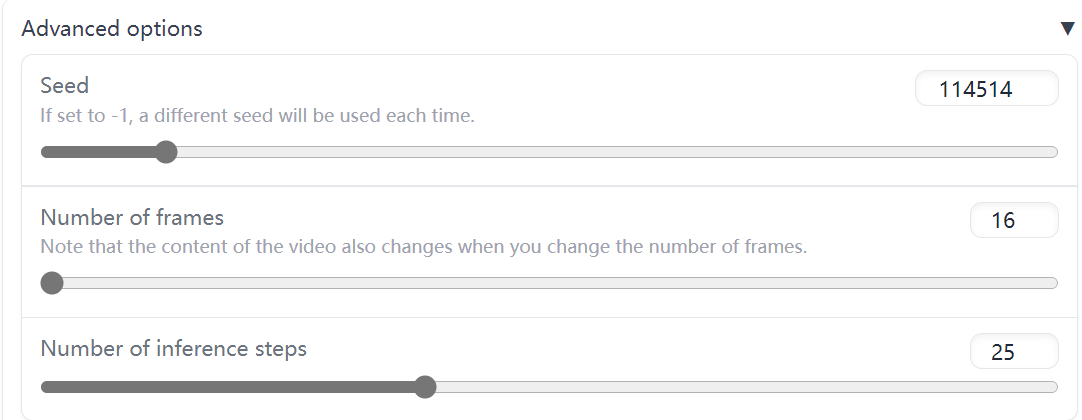Click the filled portion of inference steps slider
The image size is (1082, 420).
point(228,387)
